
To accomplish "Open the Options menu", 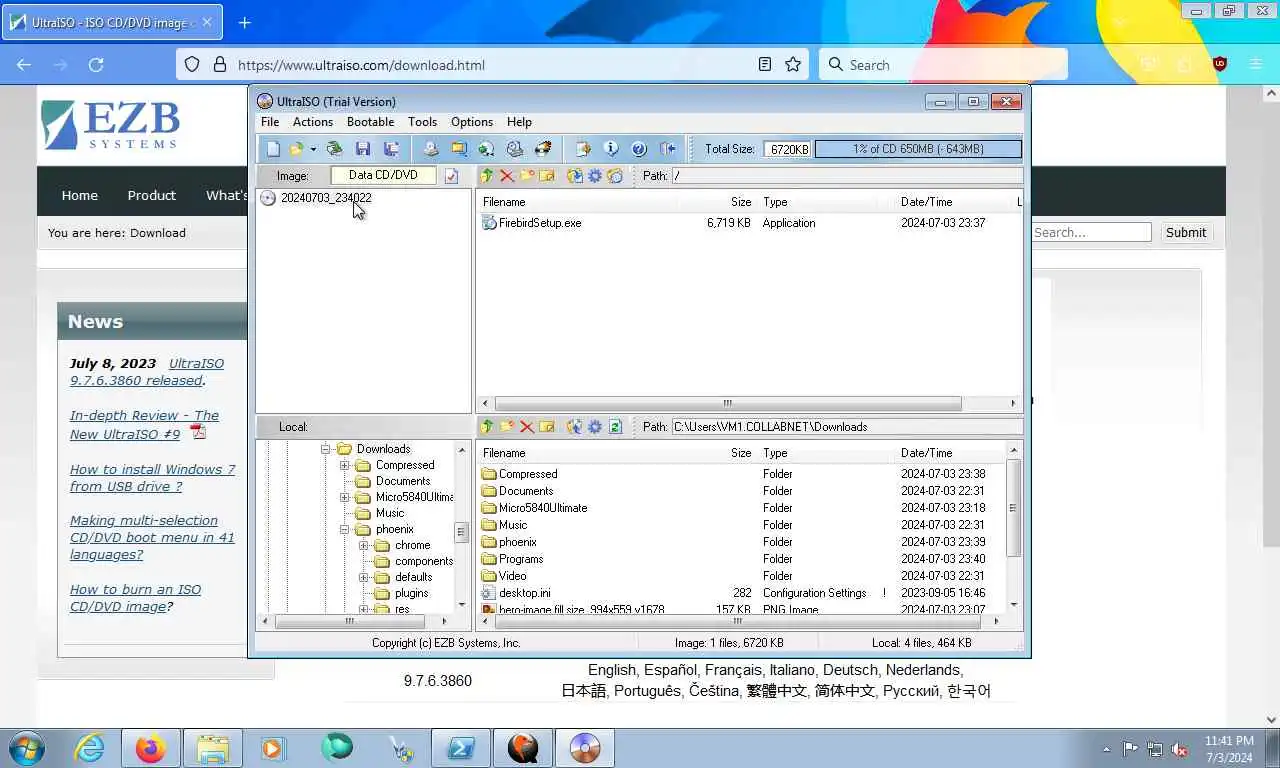I will coord(472,122).
